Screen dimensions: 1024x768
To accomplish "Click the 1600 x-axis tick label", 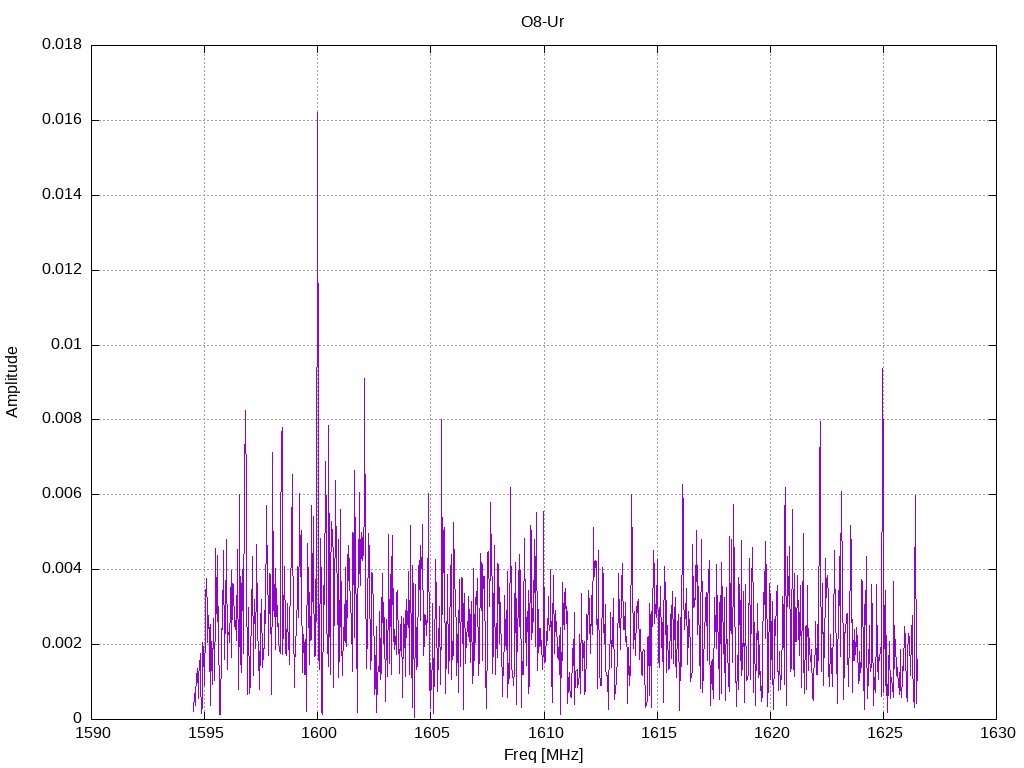I will [x=319, y=733].
